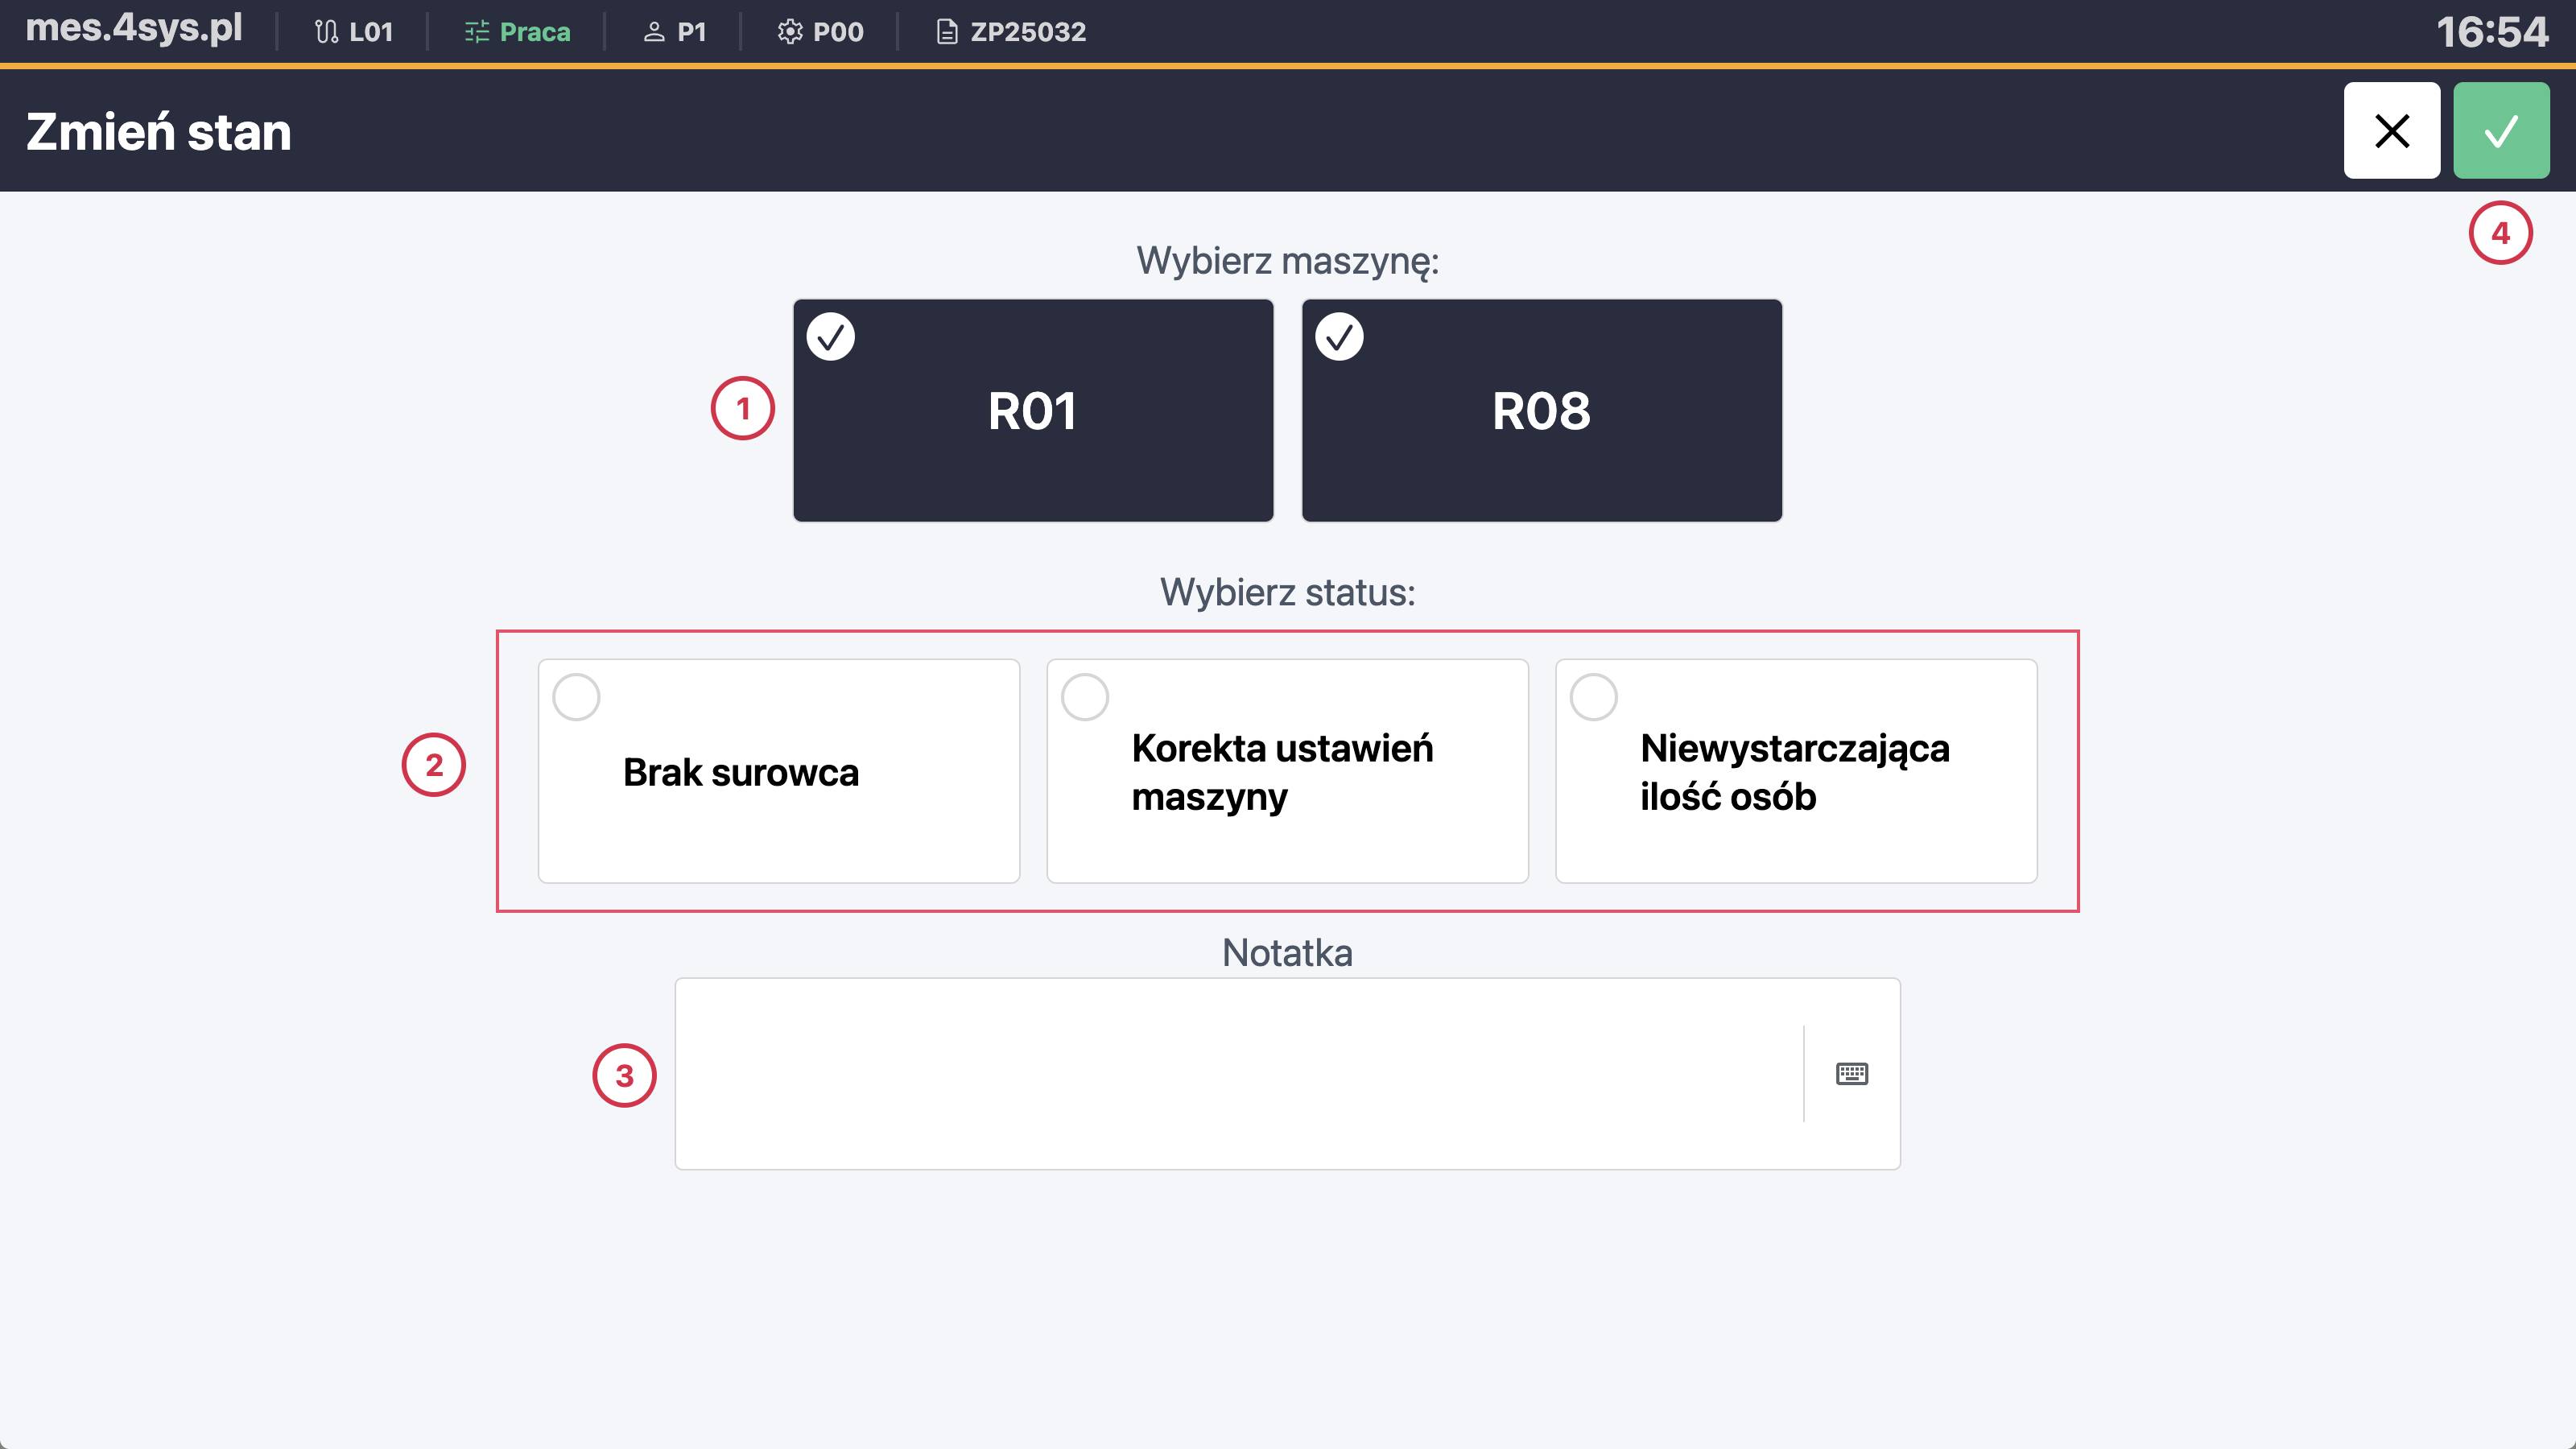Click the person icon beside P1
Screen dimensions: 2576x1449
[x=654, y=32]
